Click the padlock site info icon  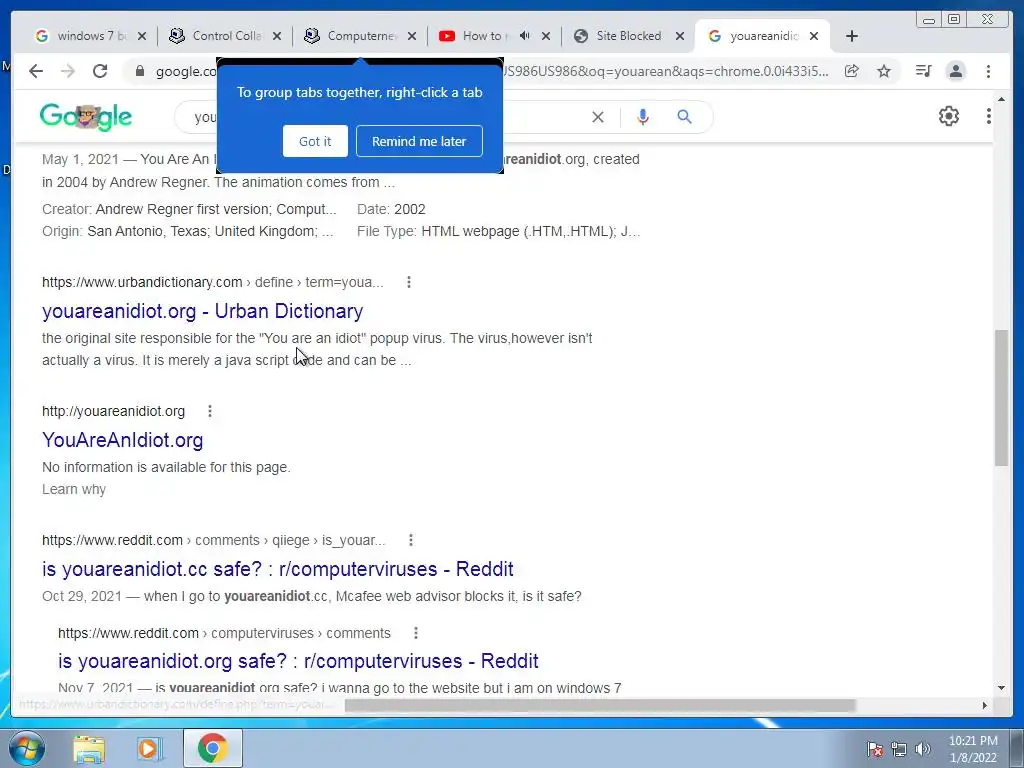click(x=139, y=71)
